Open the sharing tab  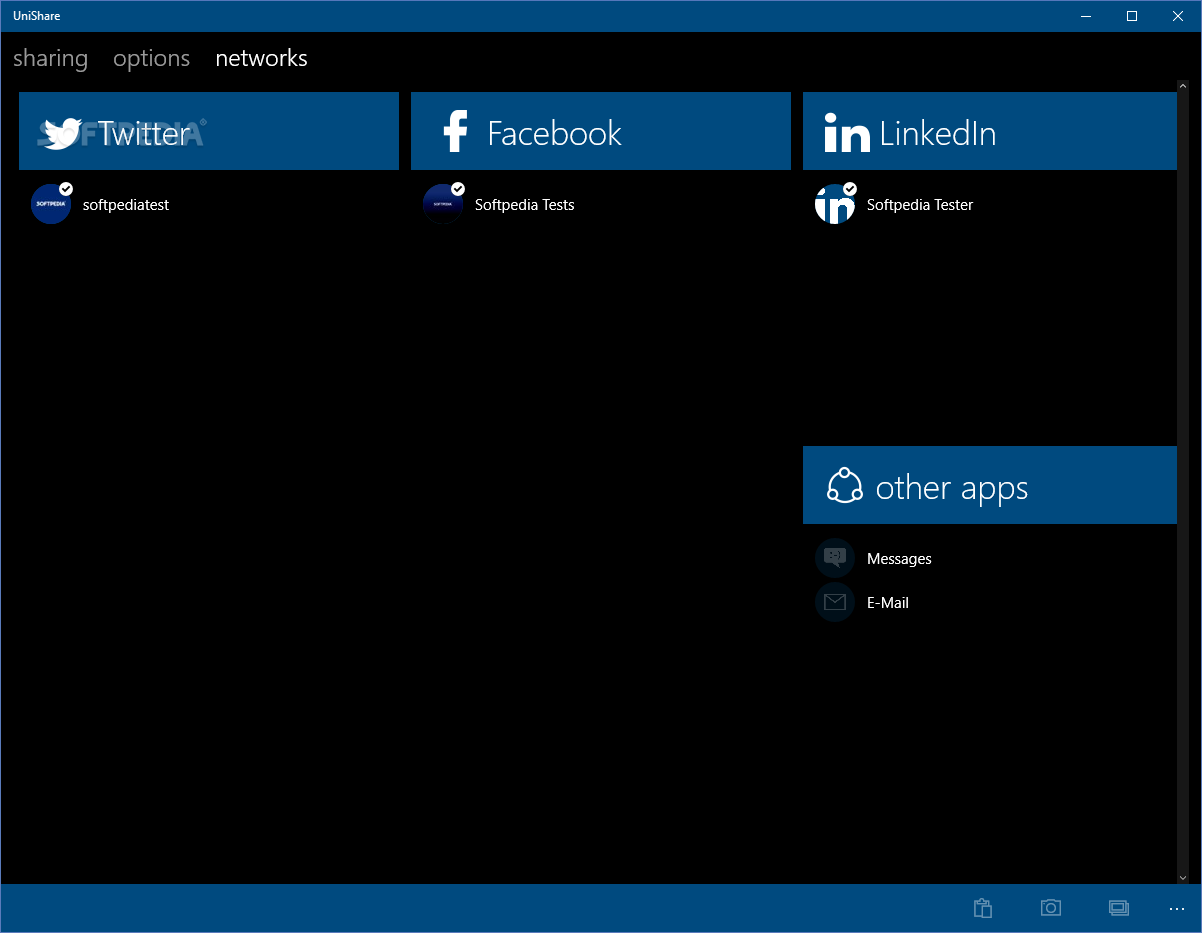click(50, 58)
